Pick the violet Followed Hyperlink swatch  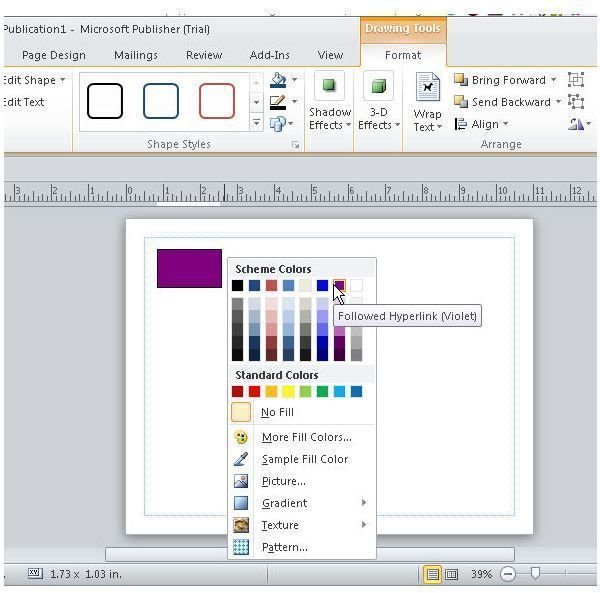(339, 285)
